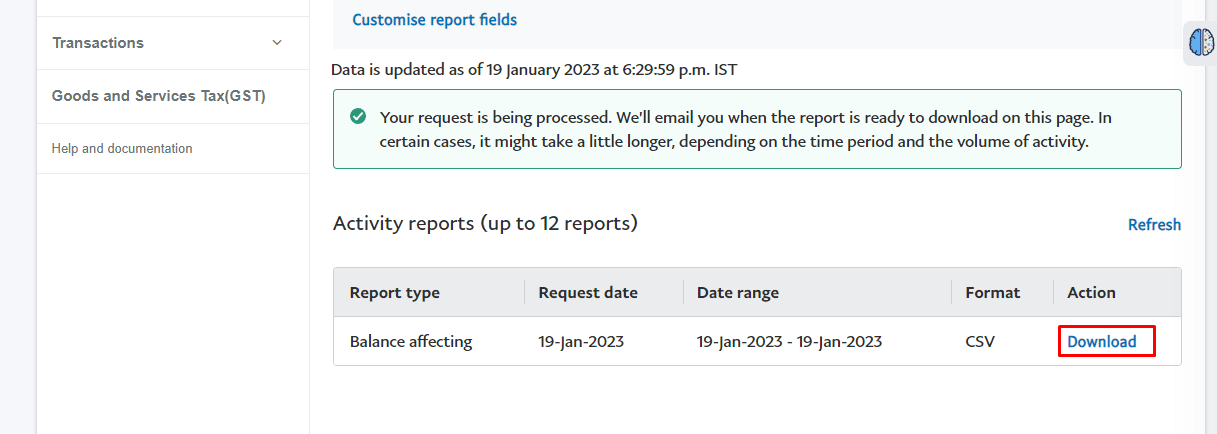Click the Request date column header
The image size is (1217, 434).
tap(588, 292)
